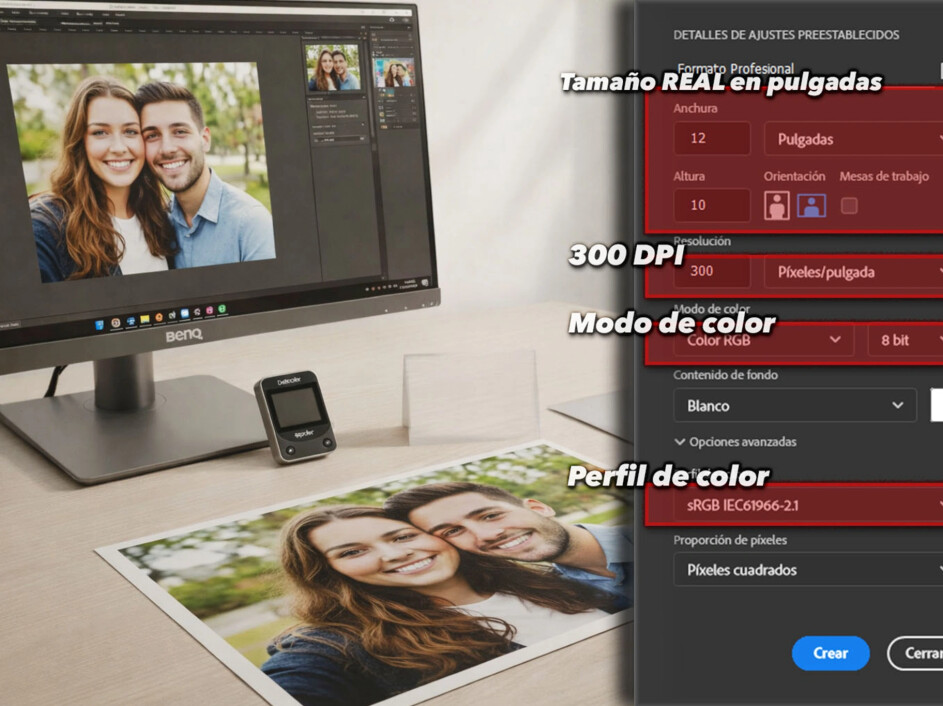The width and height of the screenshot is (943, 706).
Task: Click the Navigator panel thumbnail on the monitor
Action: [334, 67]
